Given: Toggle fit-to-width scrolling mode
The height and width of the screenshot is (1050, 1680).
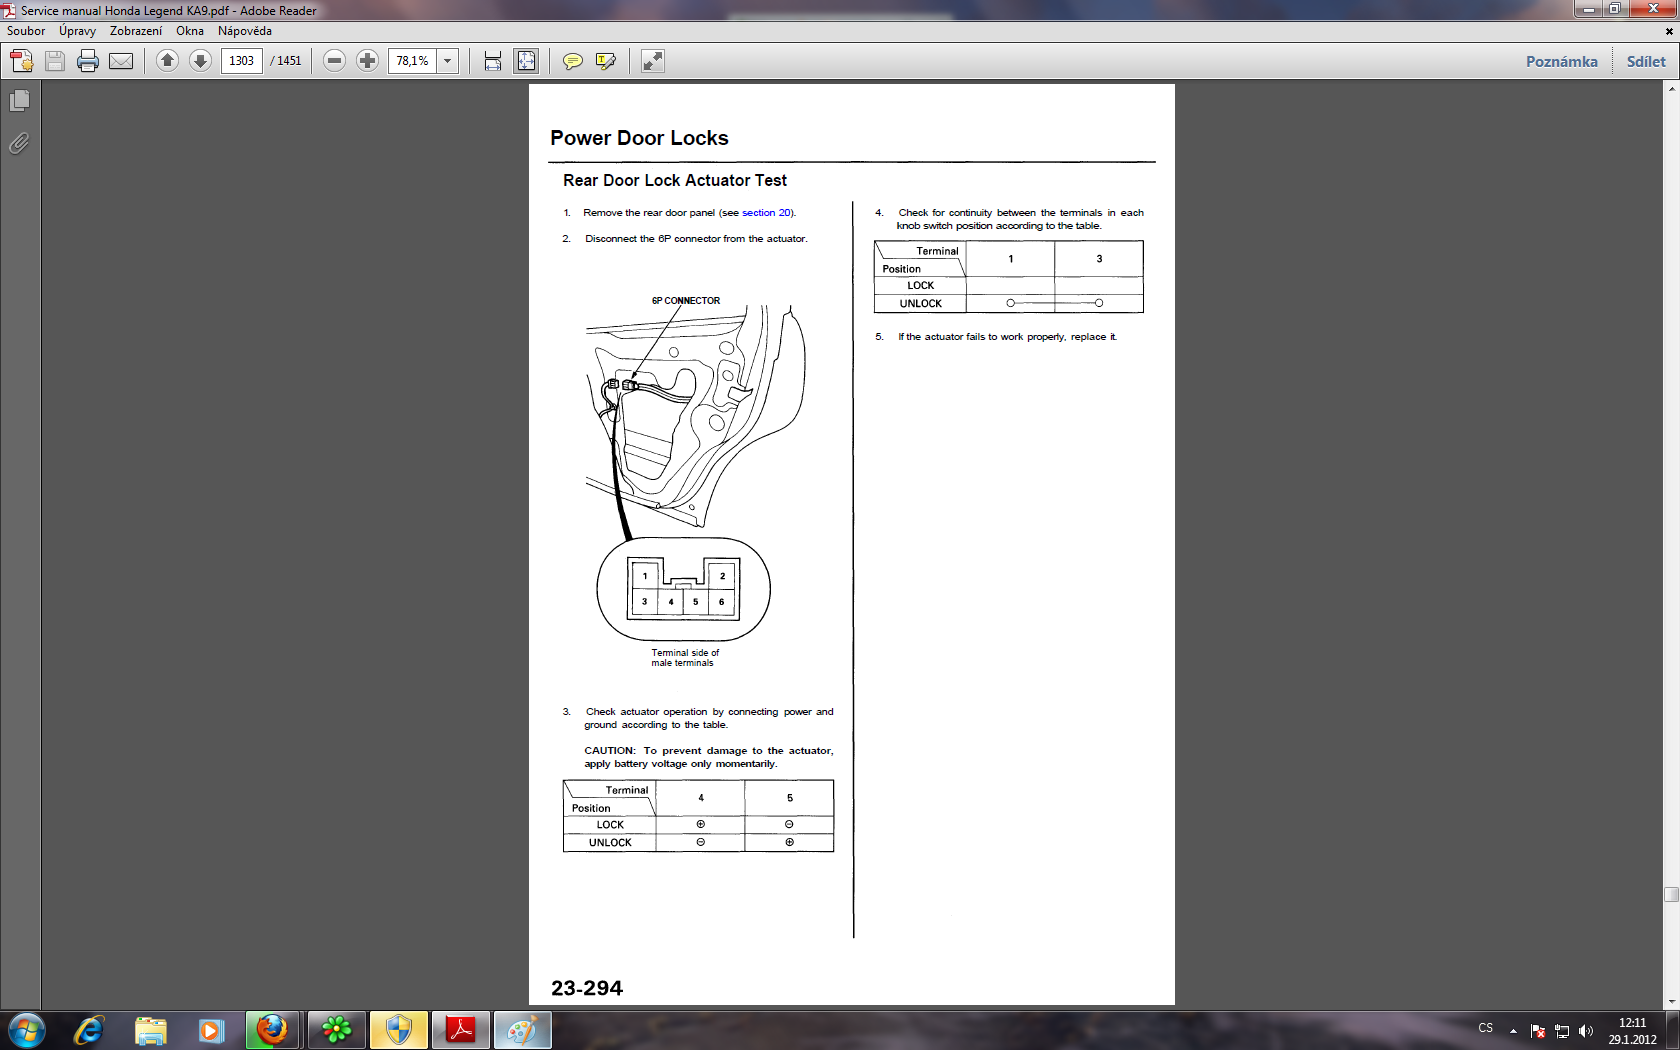Looking at the screenshot, I should pos(493,61).
